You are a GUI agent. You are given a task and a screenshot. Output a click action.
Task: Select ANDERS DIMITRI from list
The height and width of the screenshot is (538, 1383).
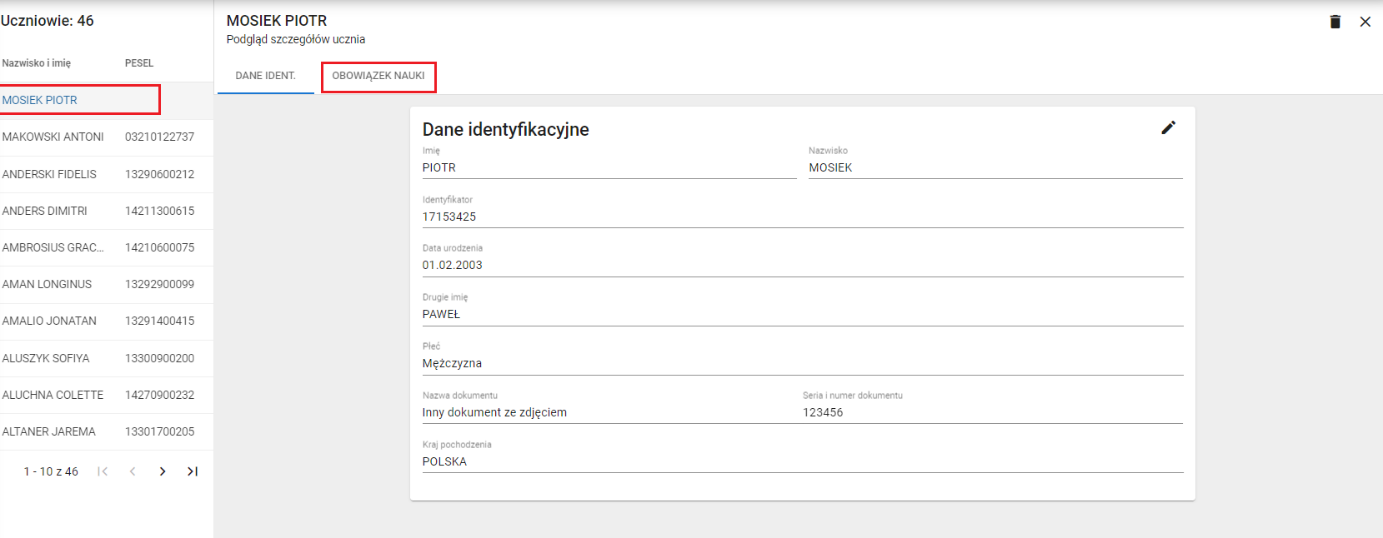(45, 211)
